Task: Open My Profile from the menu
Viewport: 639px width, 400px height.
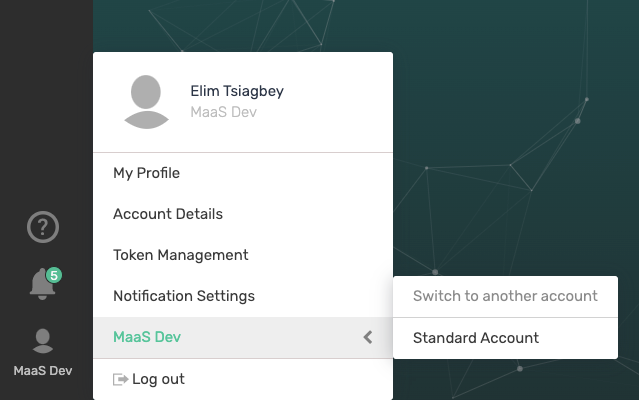Action: [x=146, y=173]
